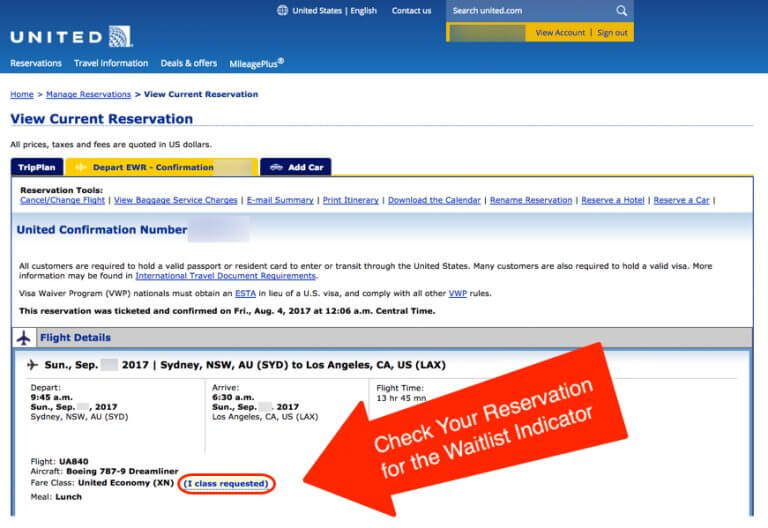Viewport: 768px width, 528px height.
Task: Switch to Add Car tab
Action: point(295,167)
